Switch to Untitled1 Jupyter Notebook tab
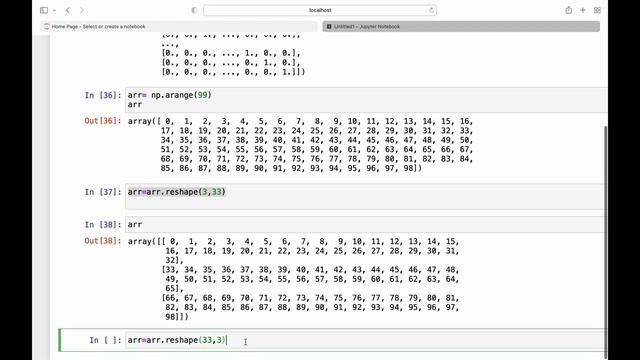The width and height of the screenshot is (640, 360). (461, 27)
